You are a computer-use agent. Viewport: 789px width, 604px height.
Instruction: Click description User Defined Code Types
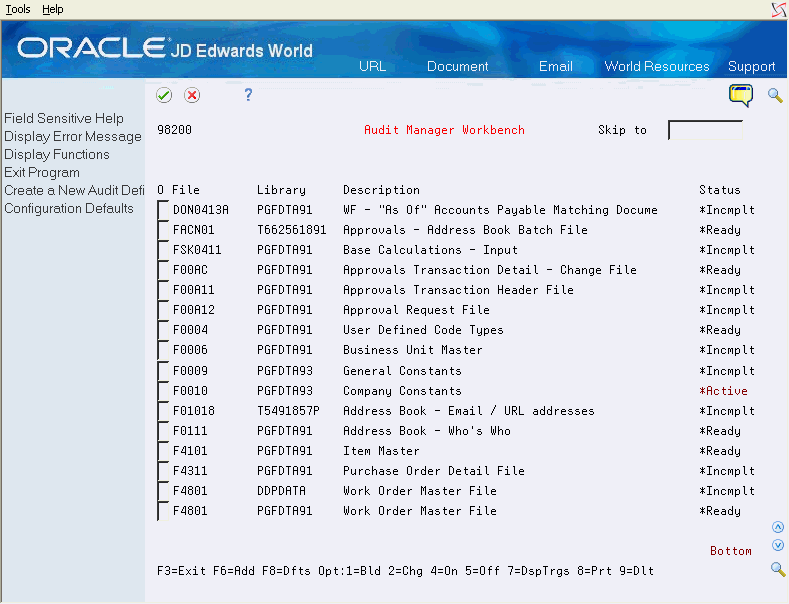[423, 330]
